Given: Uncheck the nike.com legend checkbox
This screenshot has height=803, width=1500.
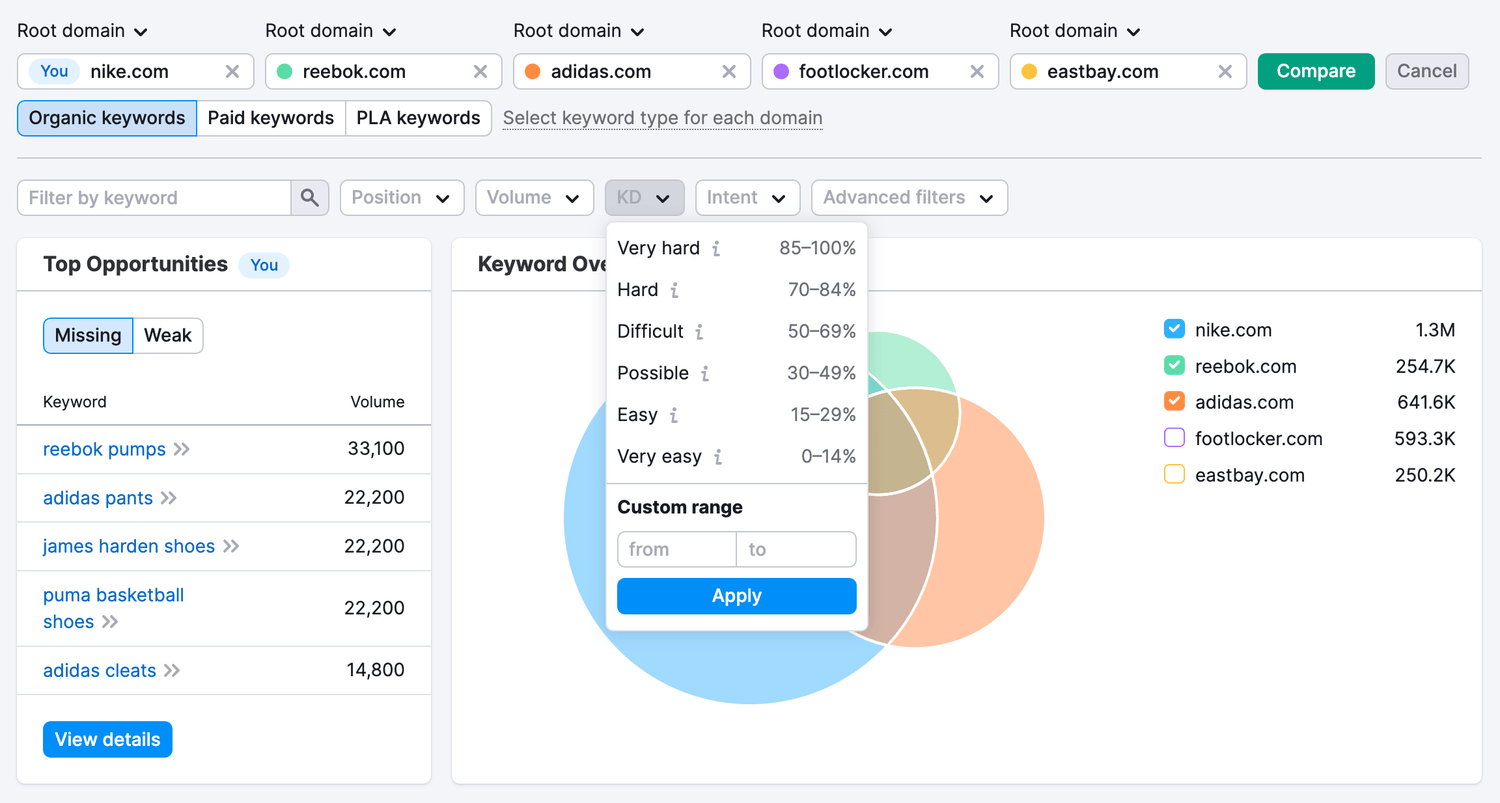Looking at the screenshot, I should point(1174,330).
